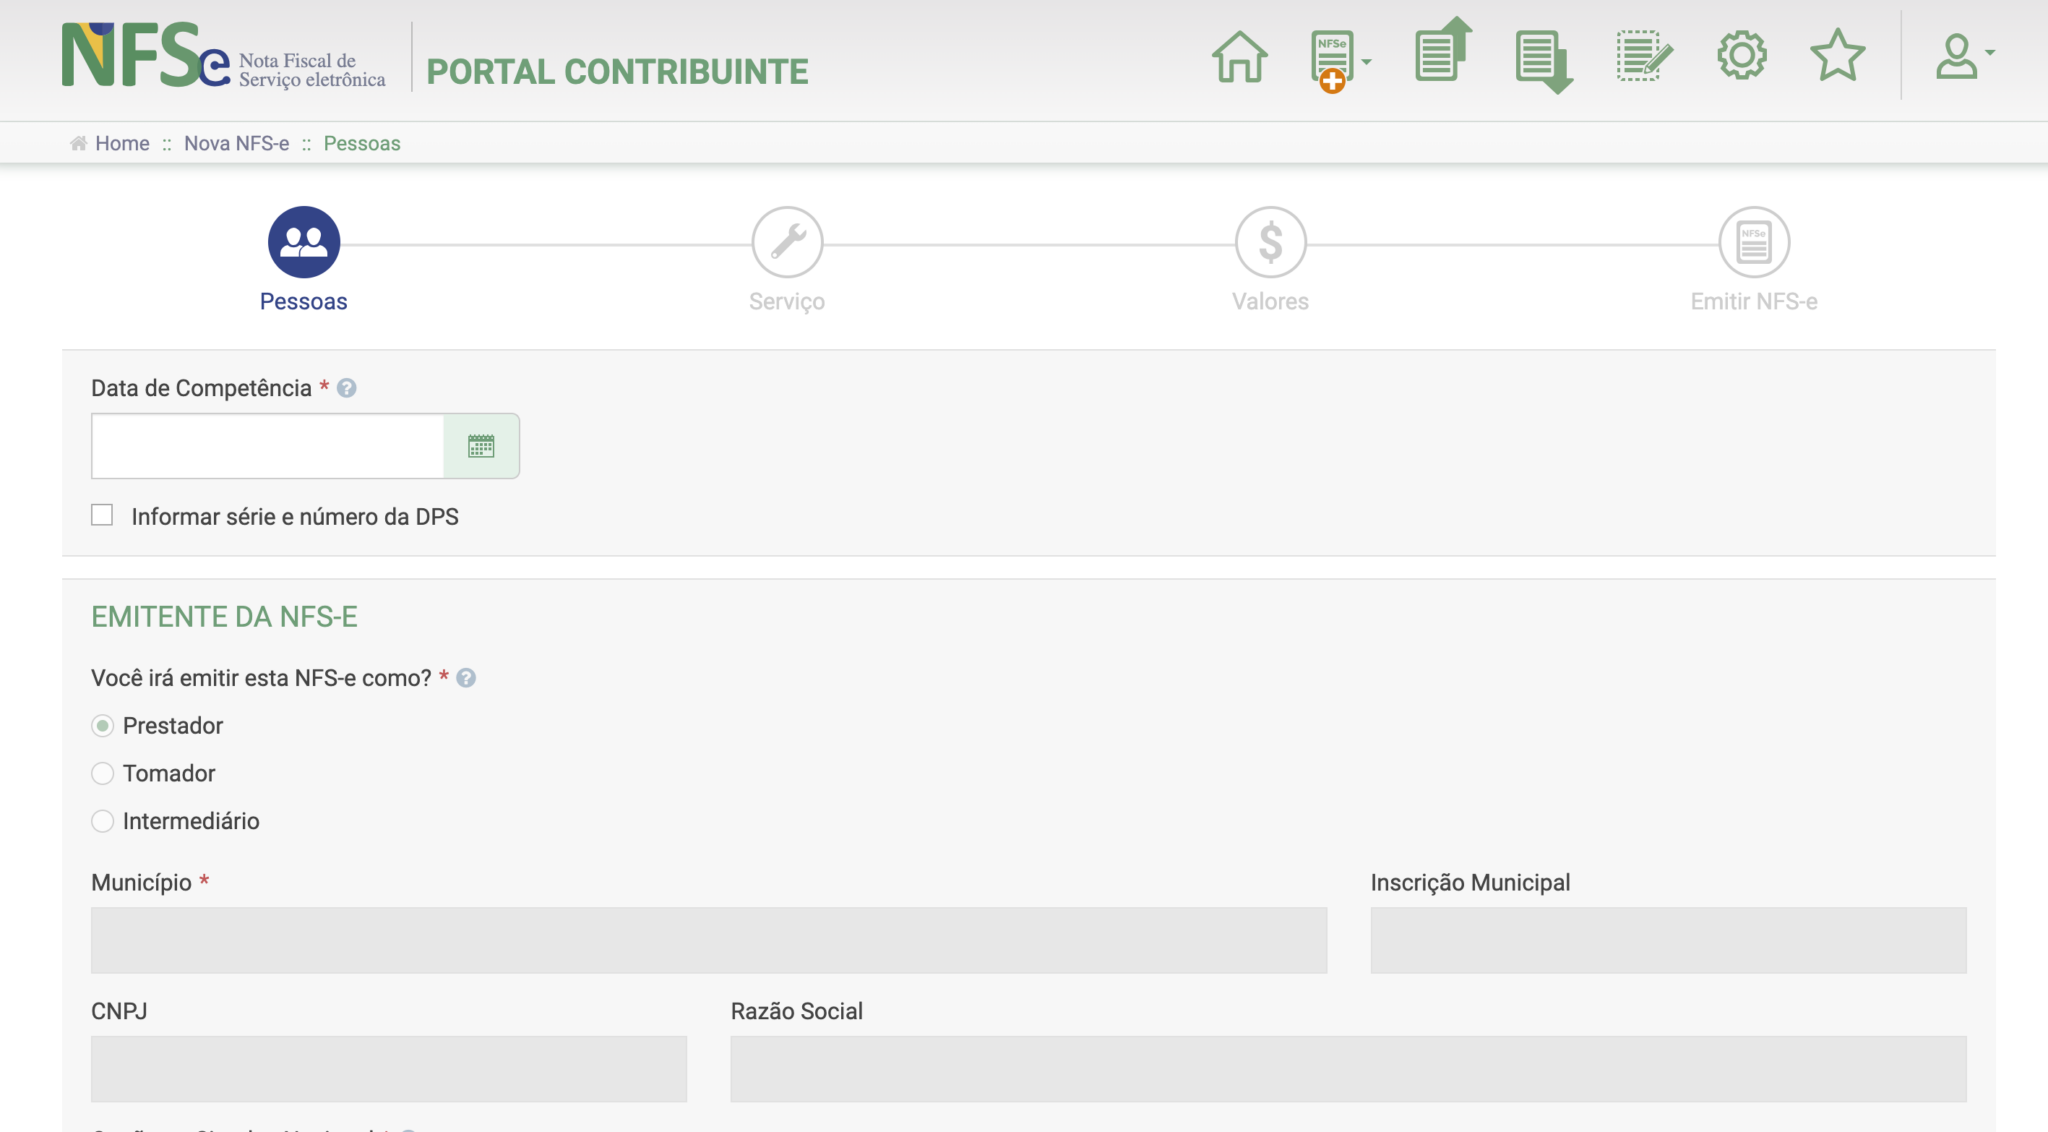Open the Nova NFS-e breadcrumb link
Viewport: 2048px width, 1132px height.
236,143
